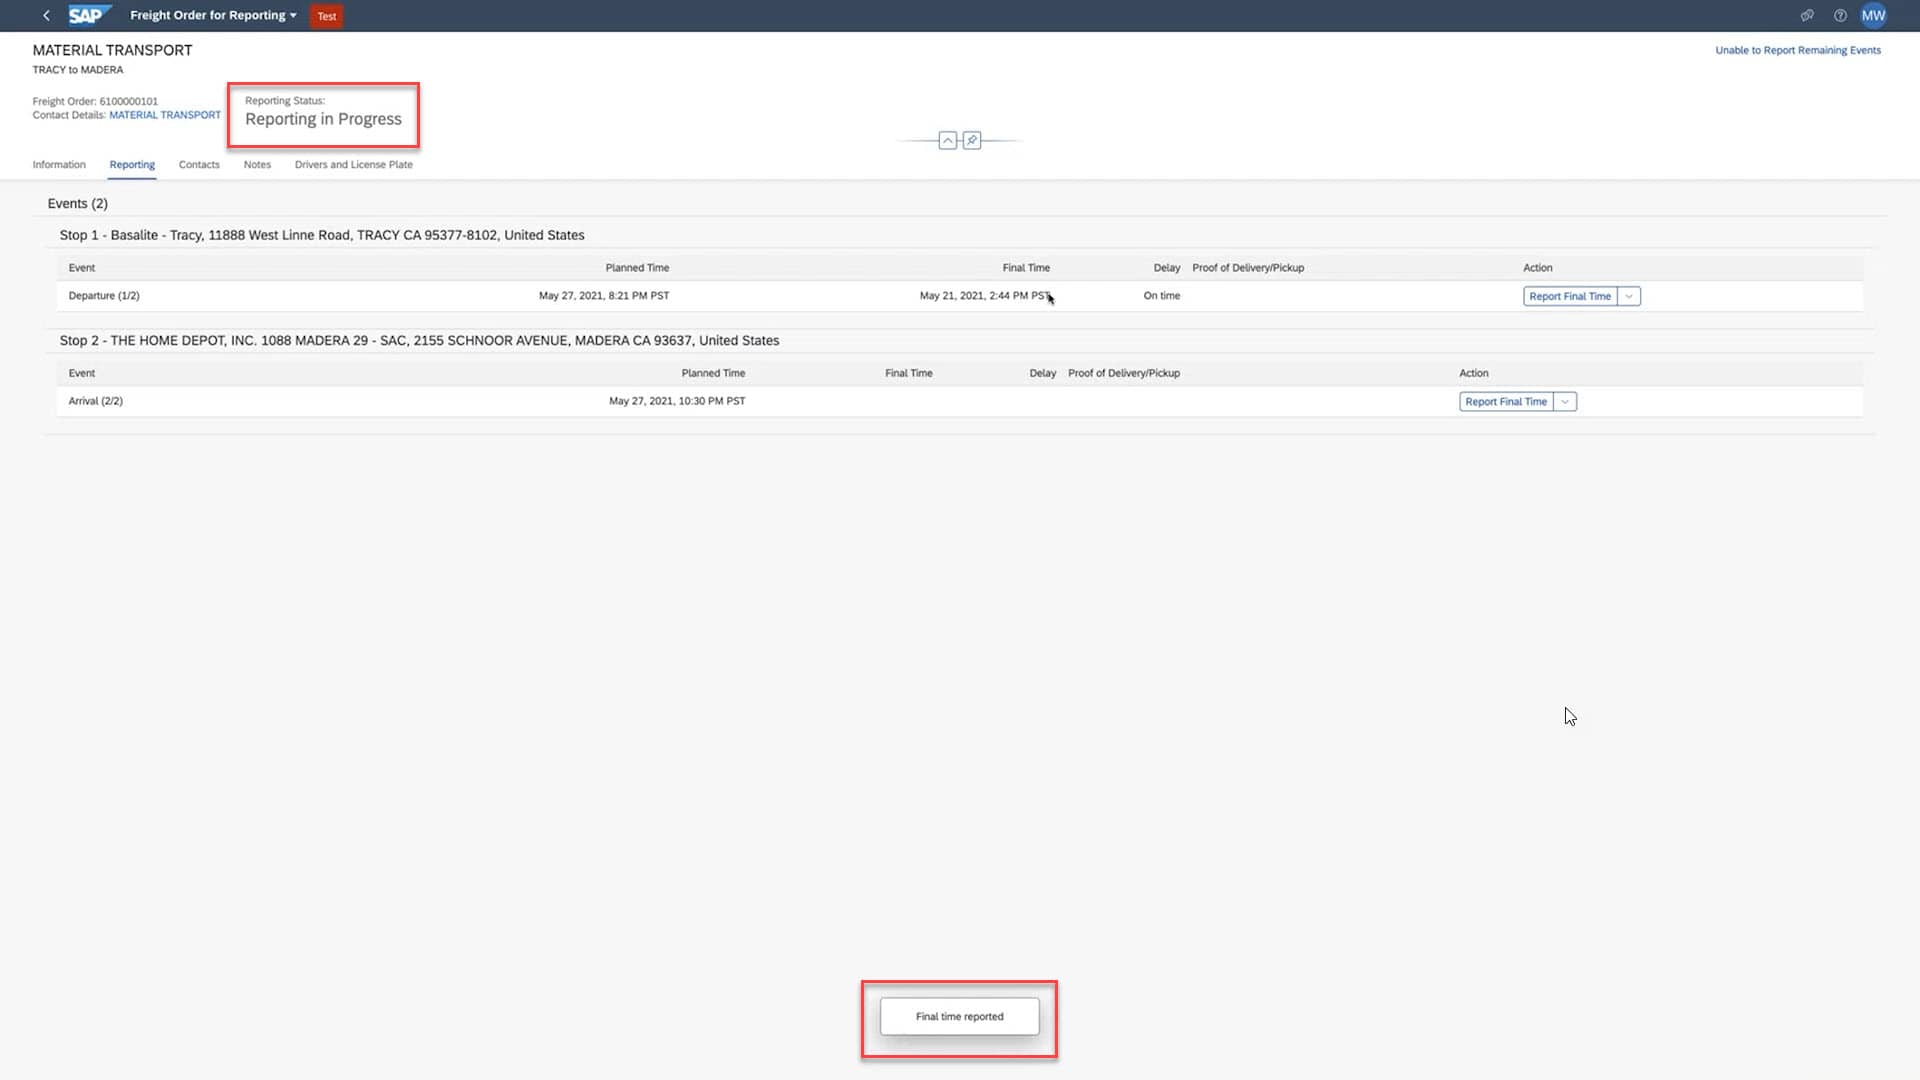Click planned time May 27, 2021, 8:21 PM PST

604,296
